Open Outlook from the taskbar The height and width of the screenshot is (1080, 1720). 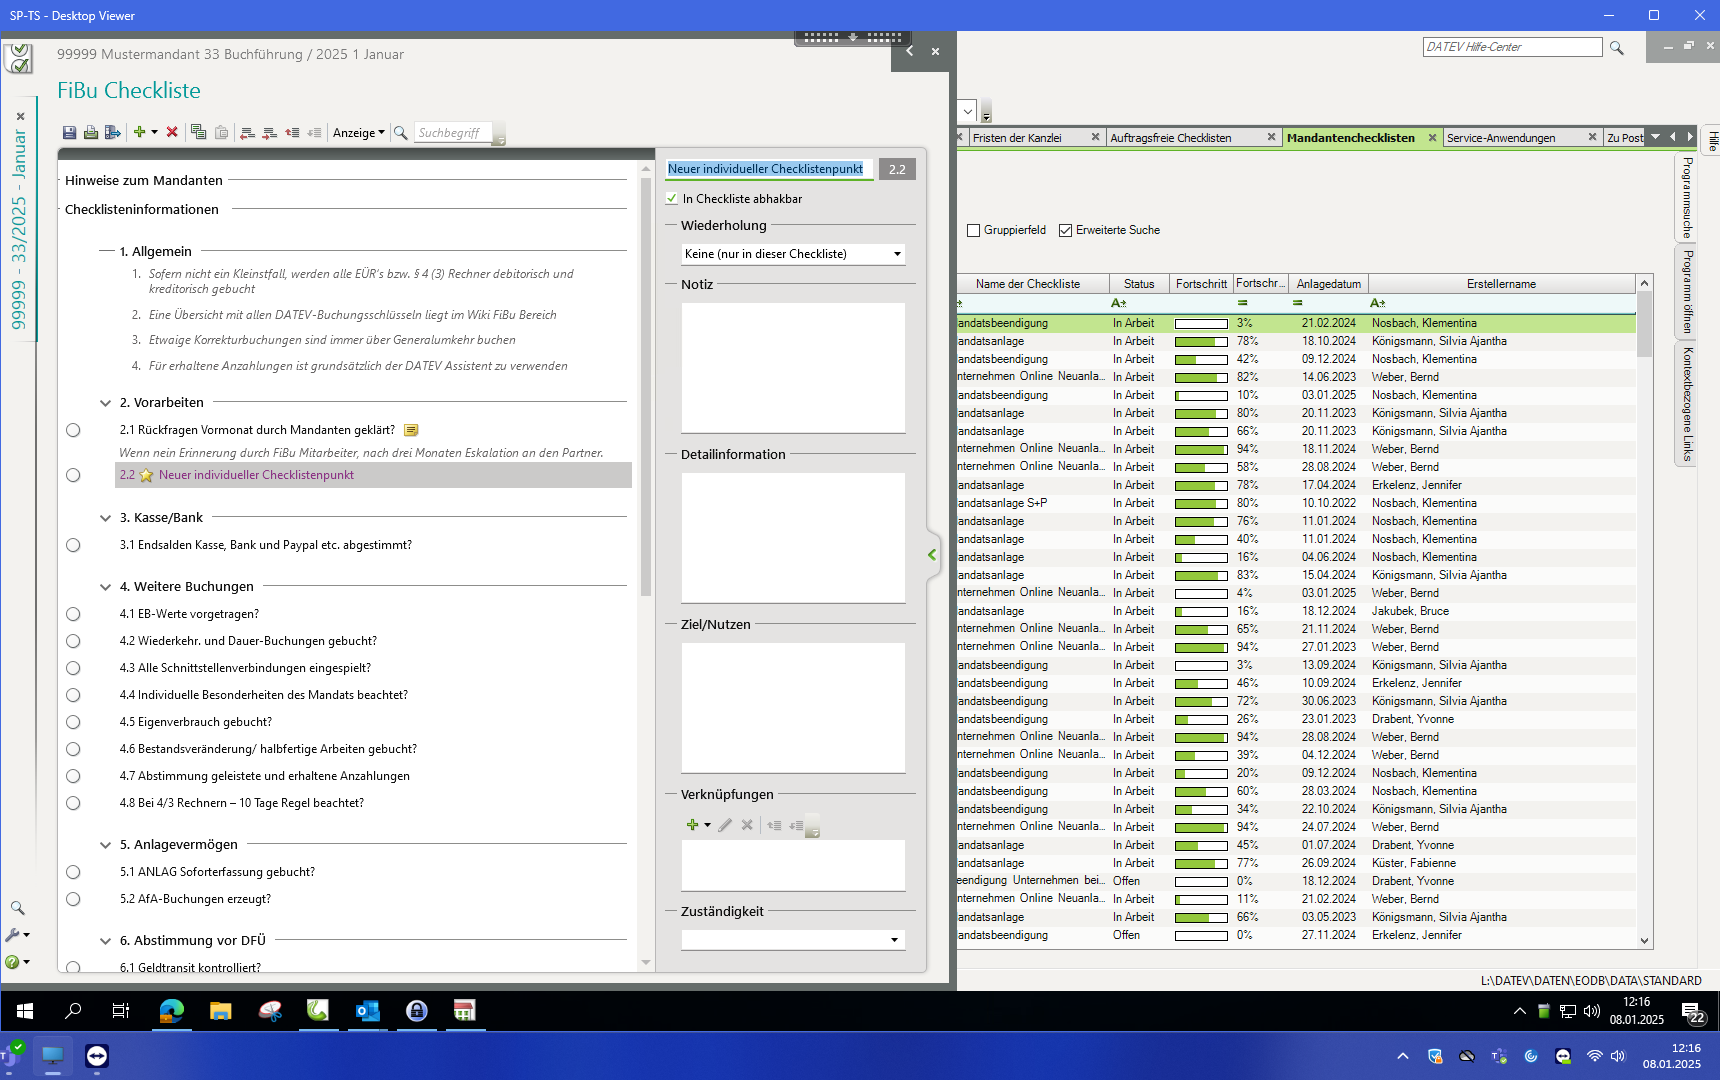pos(367,1011)
